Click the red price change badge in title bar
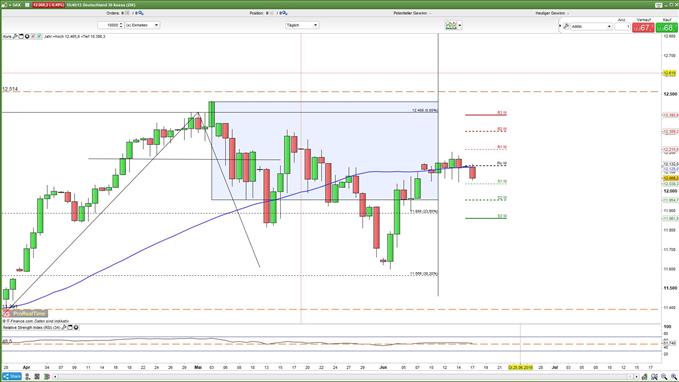The width and height of the screenshot is (679, 382). [48, 5]
